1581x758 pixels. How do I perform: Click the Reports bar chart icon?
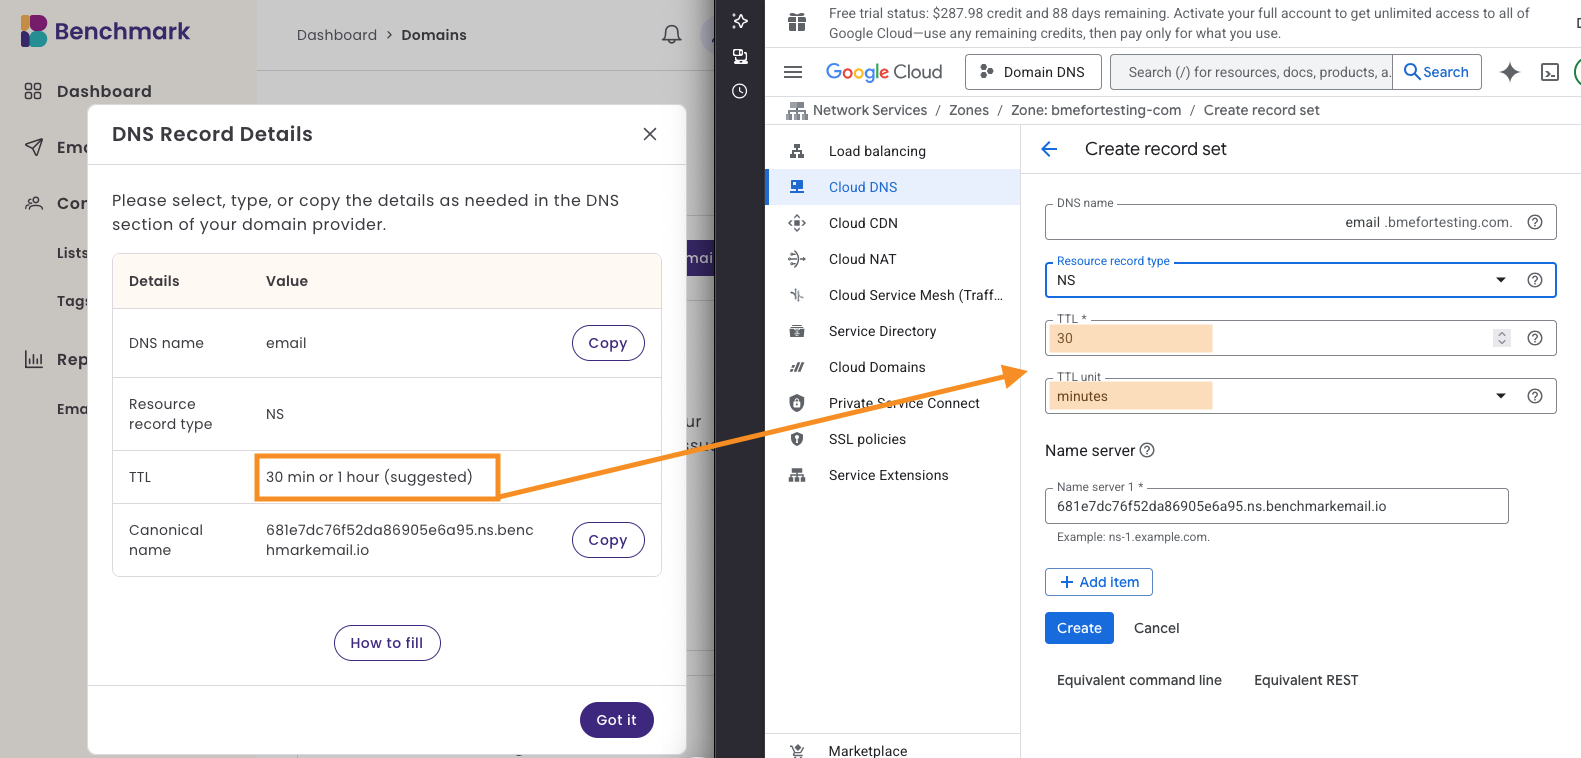pyautogui.click(x=33, y=359)
